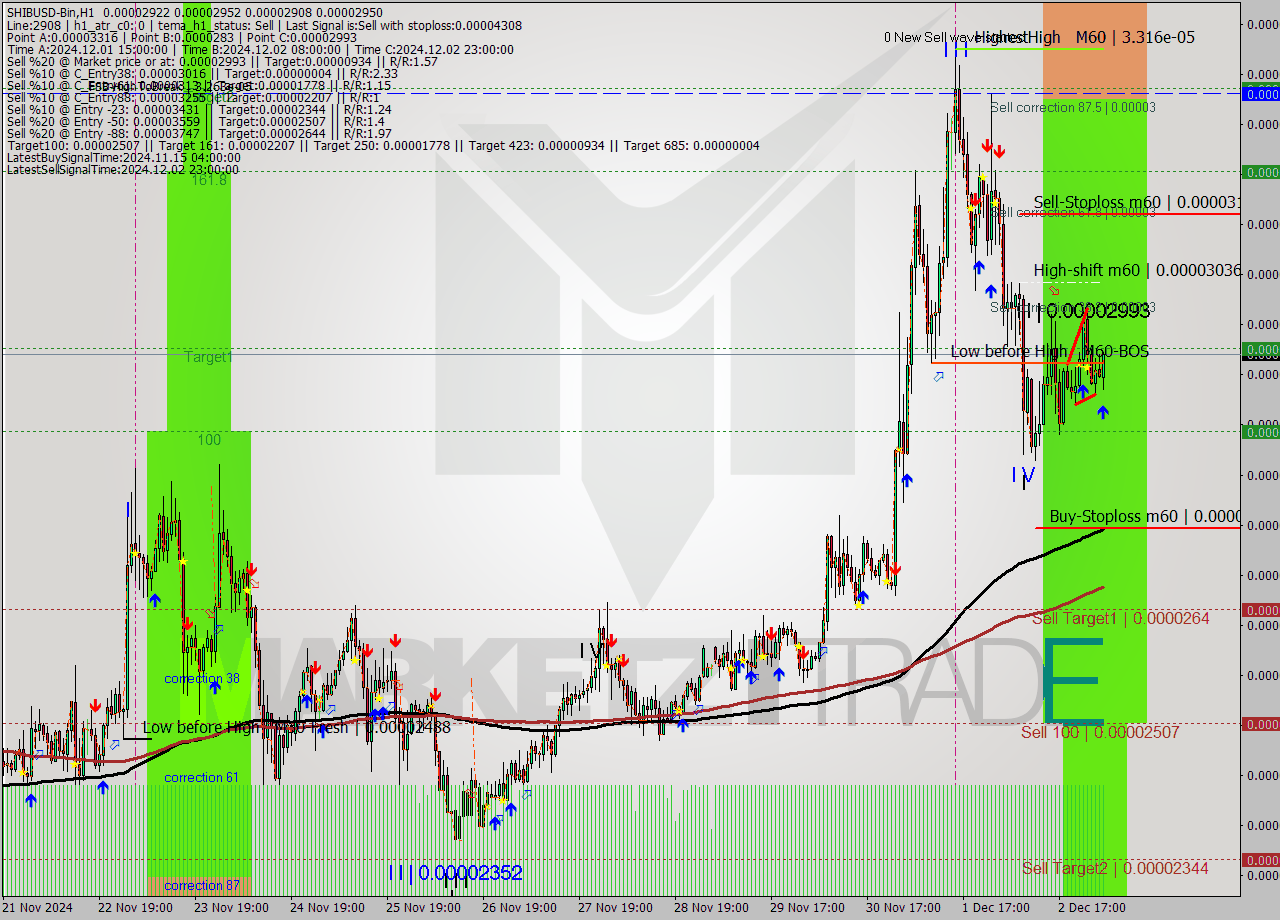The height and width of the screenshot is (920, 1280).
Task: Click the Point A:0.00003316 info line
Action: (x=181, y=38)
